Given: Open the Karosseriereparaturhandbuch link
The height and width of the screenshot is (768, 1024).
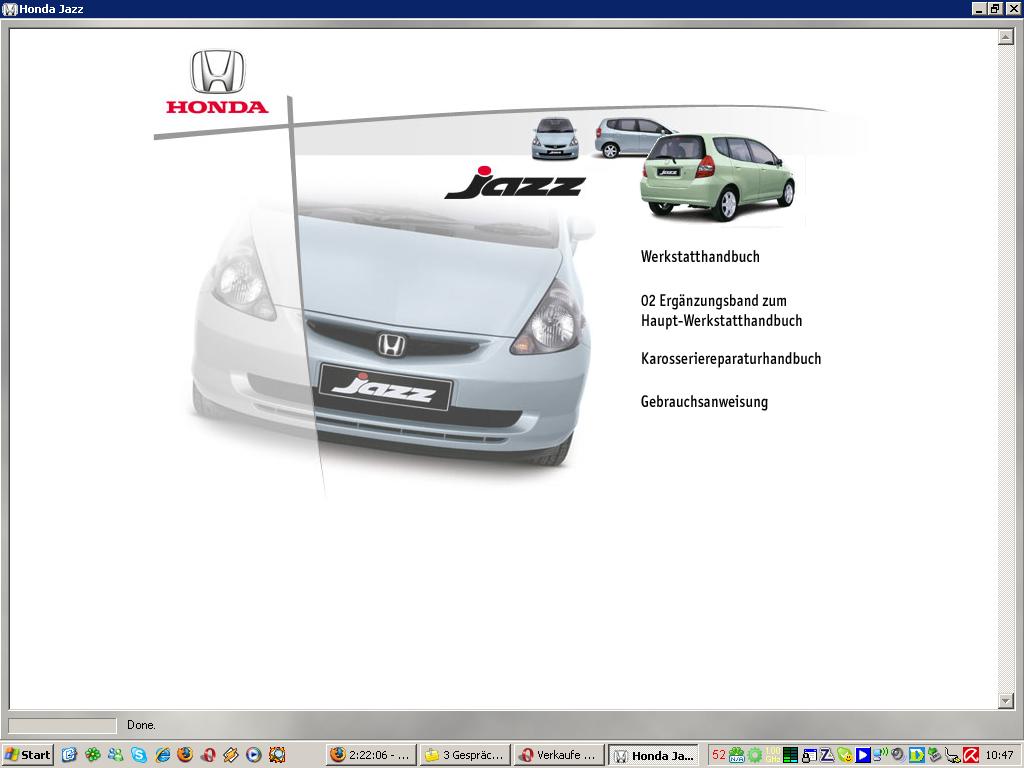Looking at the screenshot, I should [731, 359].
